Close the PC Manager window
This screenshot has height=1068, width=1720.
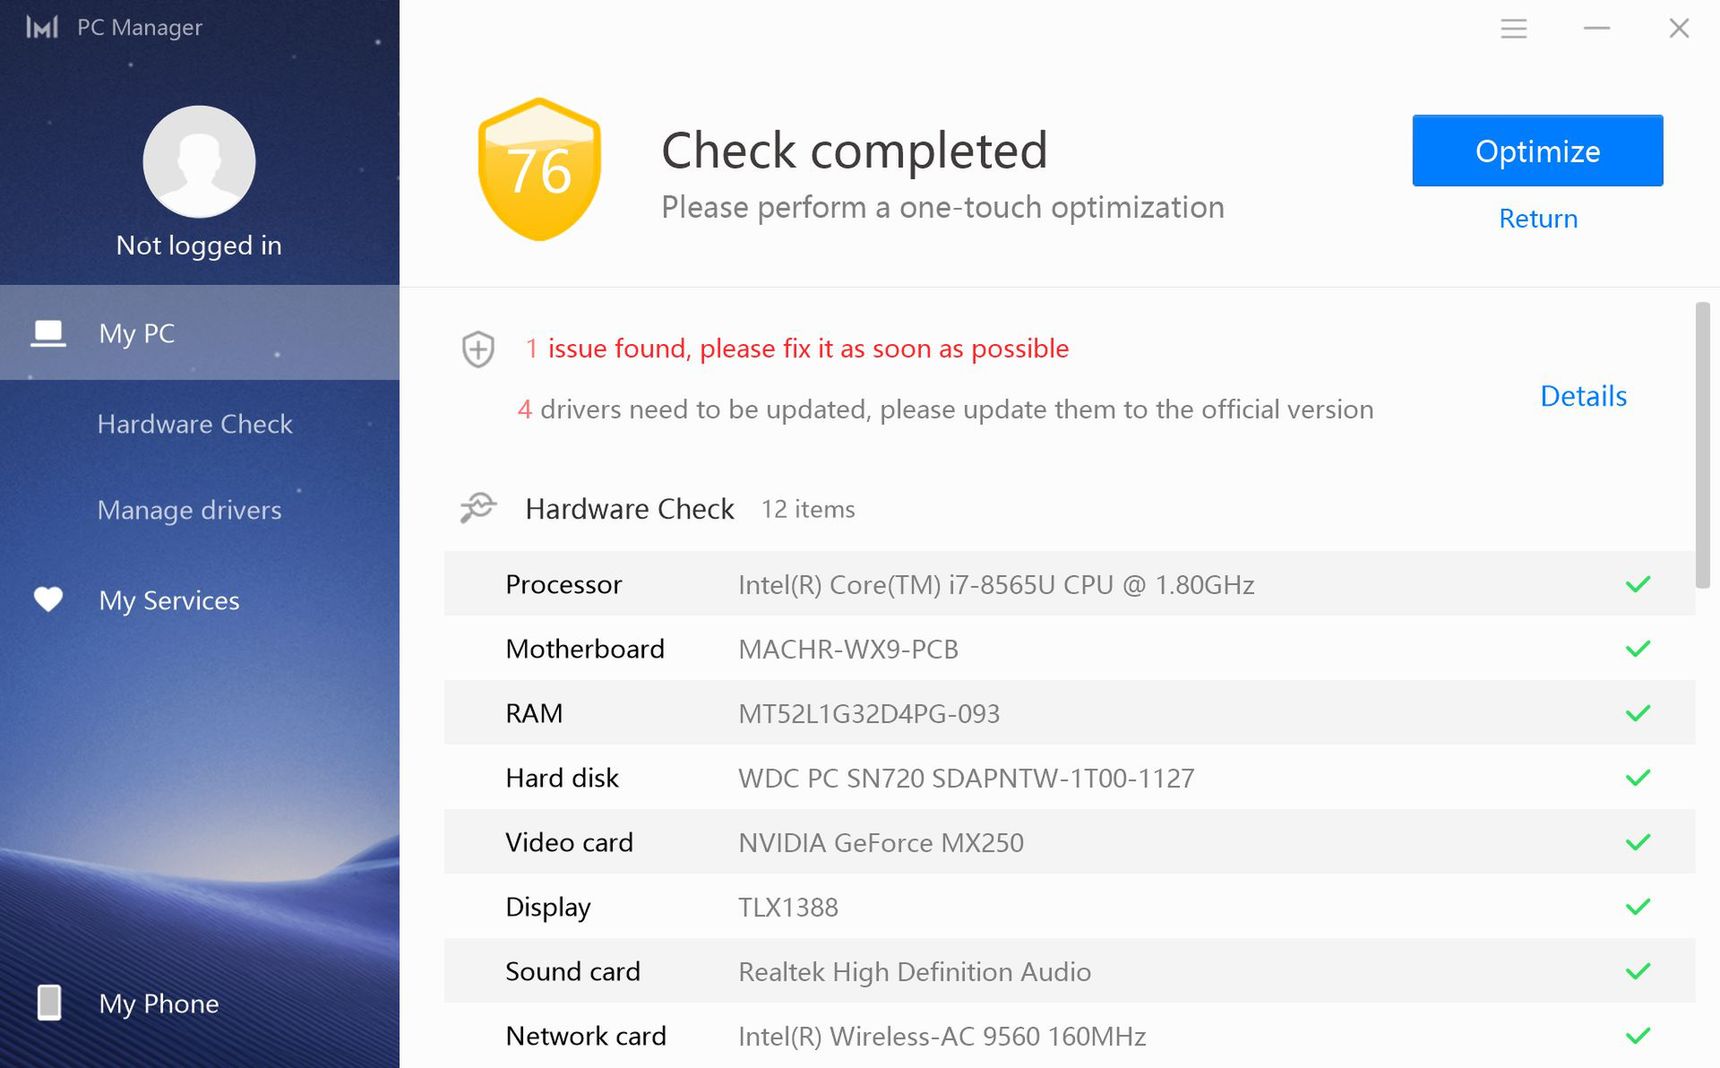click(x=1679, y=28)
